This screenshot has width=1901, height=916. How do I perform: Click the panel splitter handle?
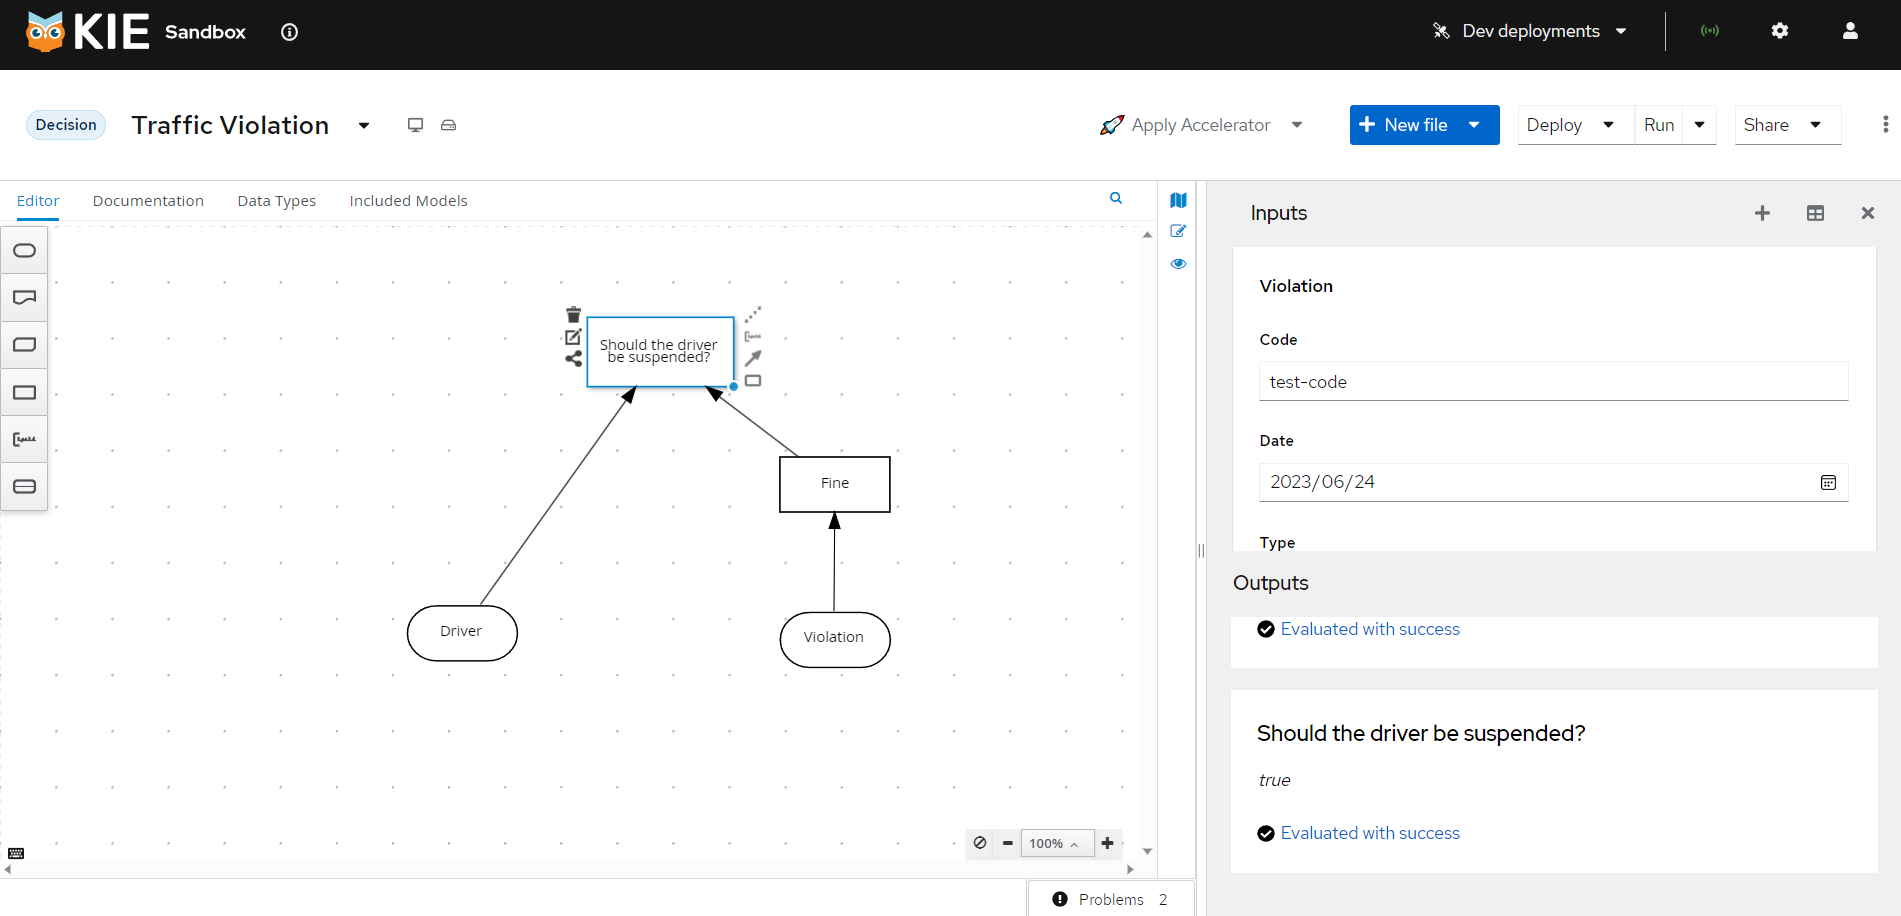point(1201,550)
